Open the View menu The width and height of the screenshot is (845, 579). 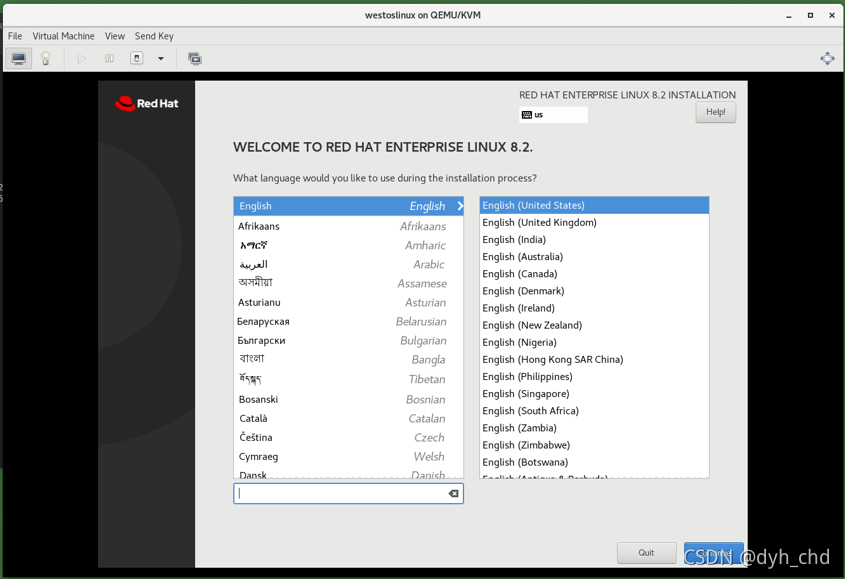point(115,36)
